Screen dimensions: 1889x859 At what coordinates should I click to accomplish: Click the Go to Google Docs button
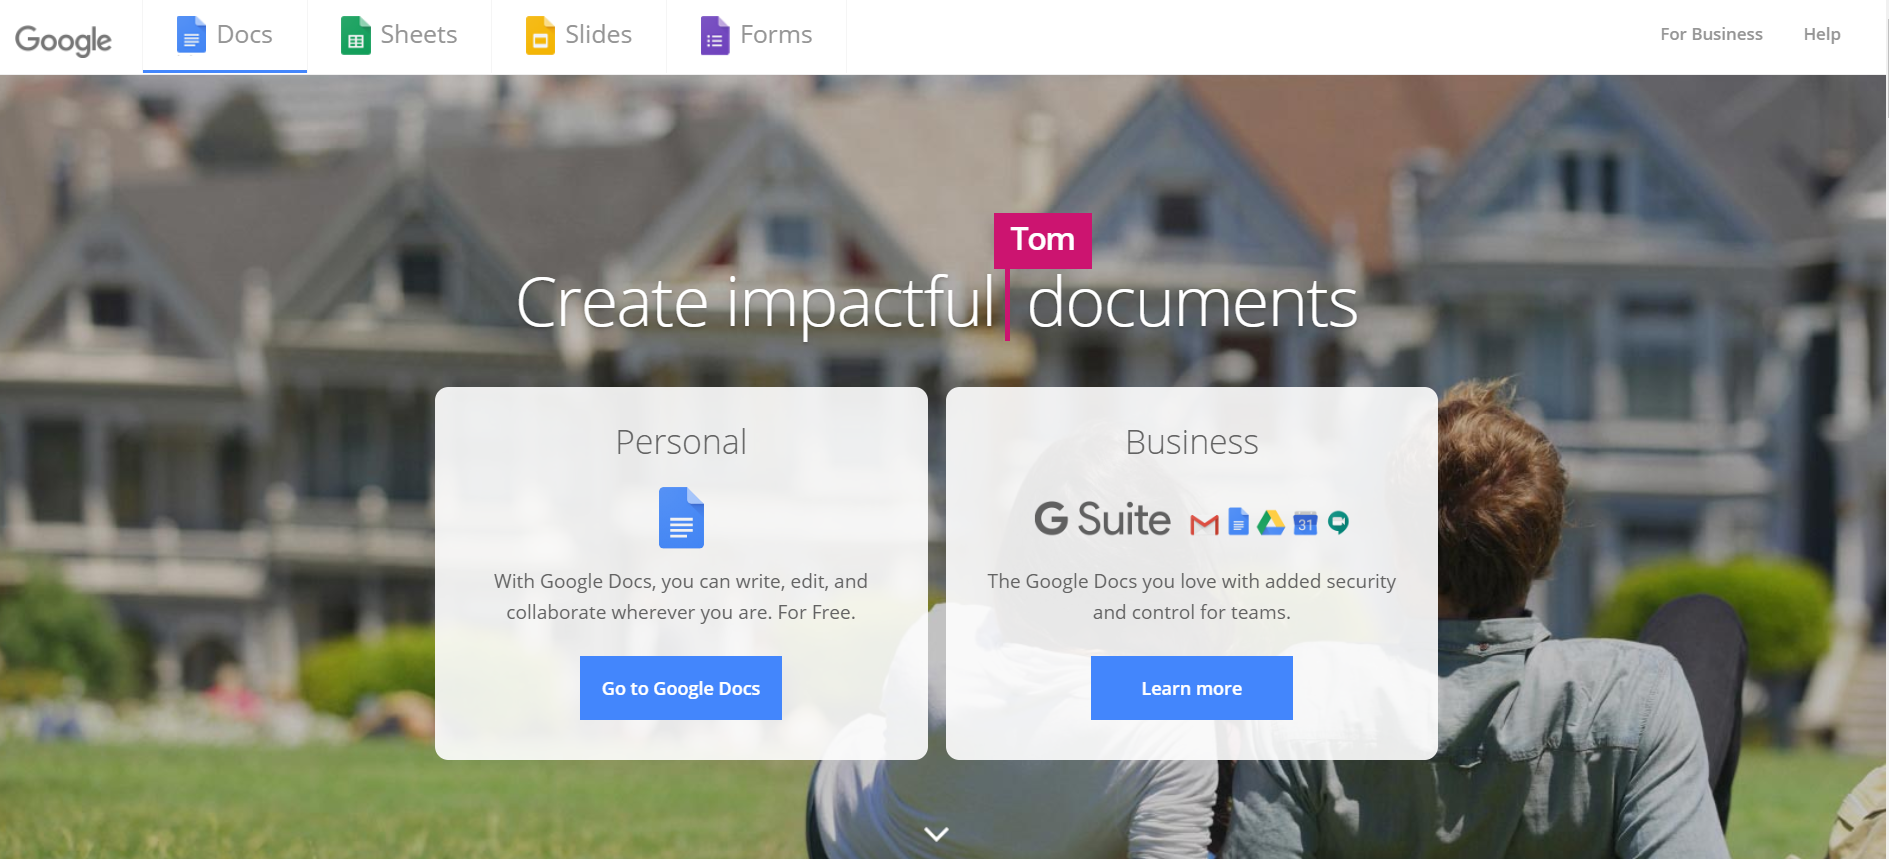(681, 688)
